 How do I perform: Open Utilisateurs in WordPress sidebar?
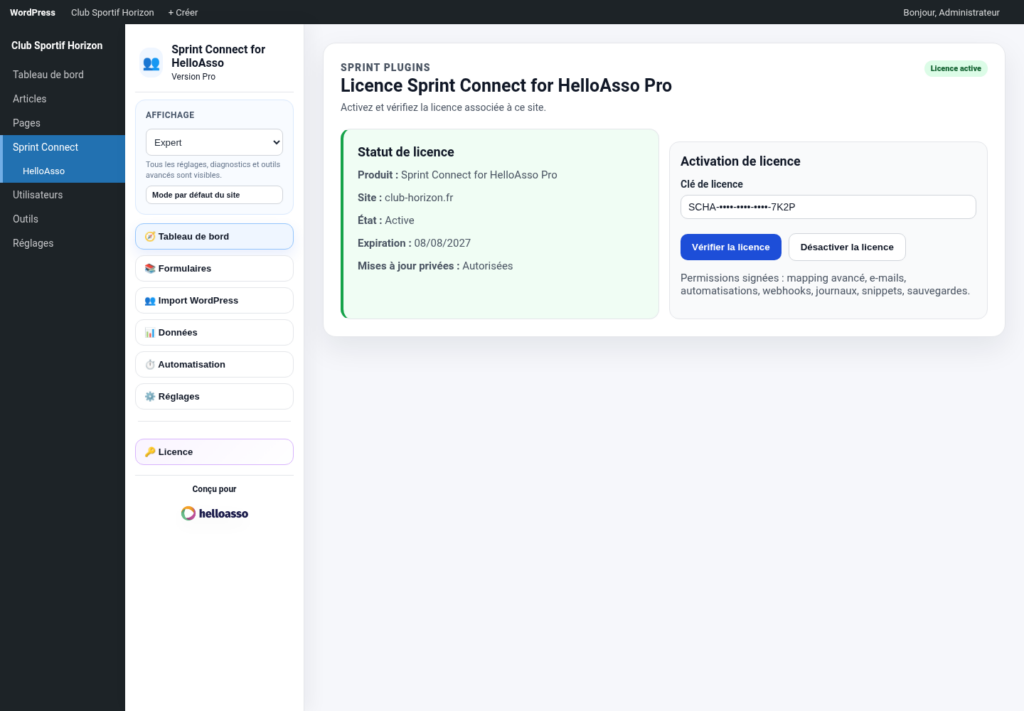[x=62, y=195]
